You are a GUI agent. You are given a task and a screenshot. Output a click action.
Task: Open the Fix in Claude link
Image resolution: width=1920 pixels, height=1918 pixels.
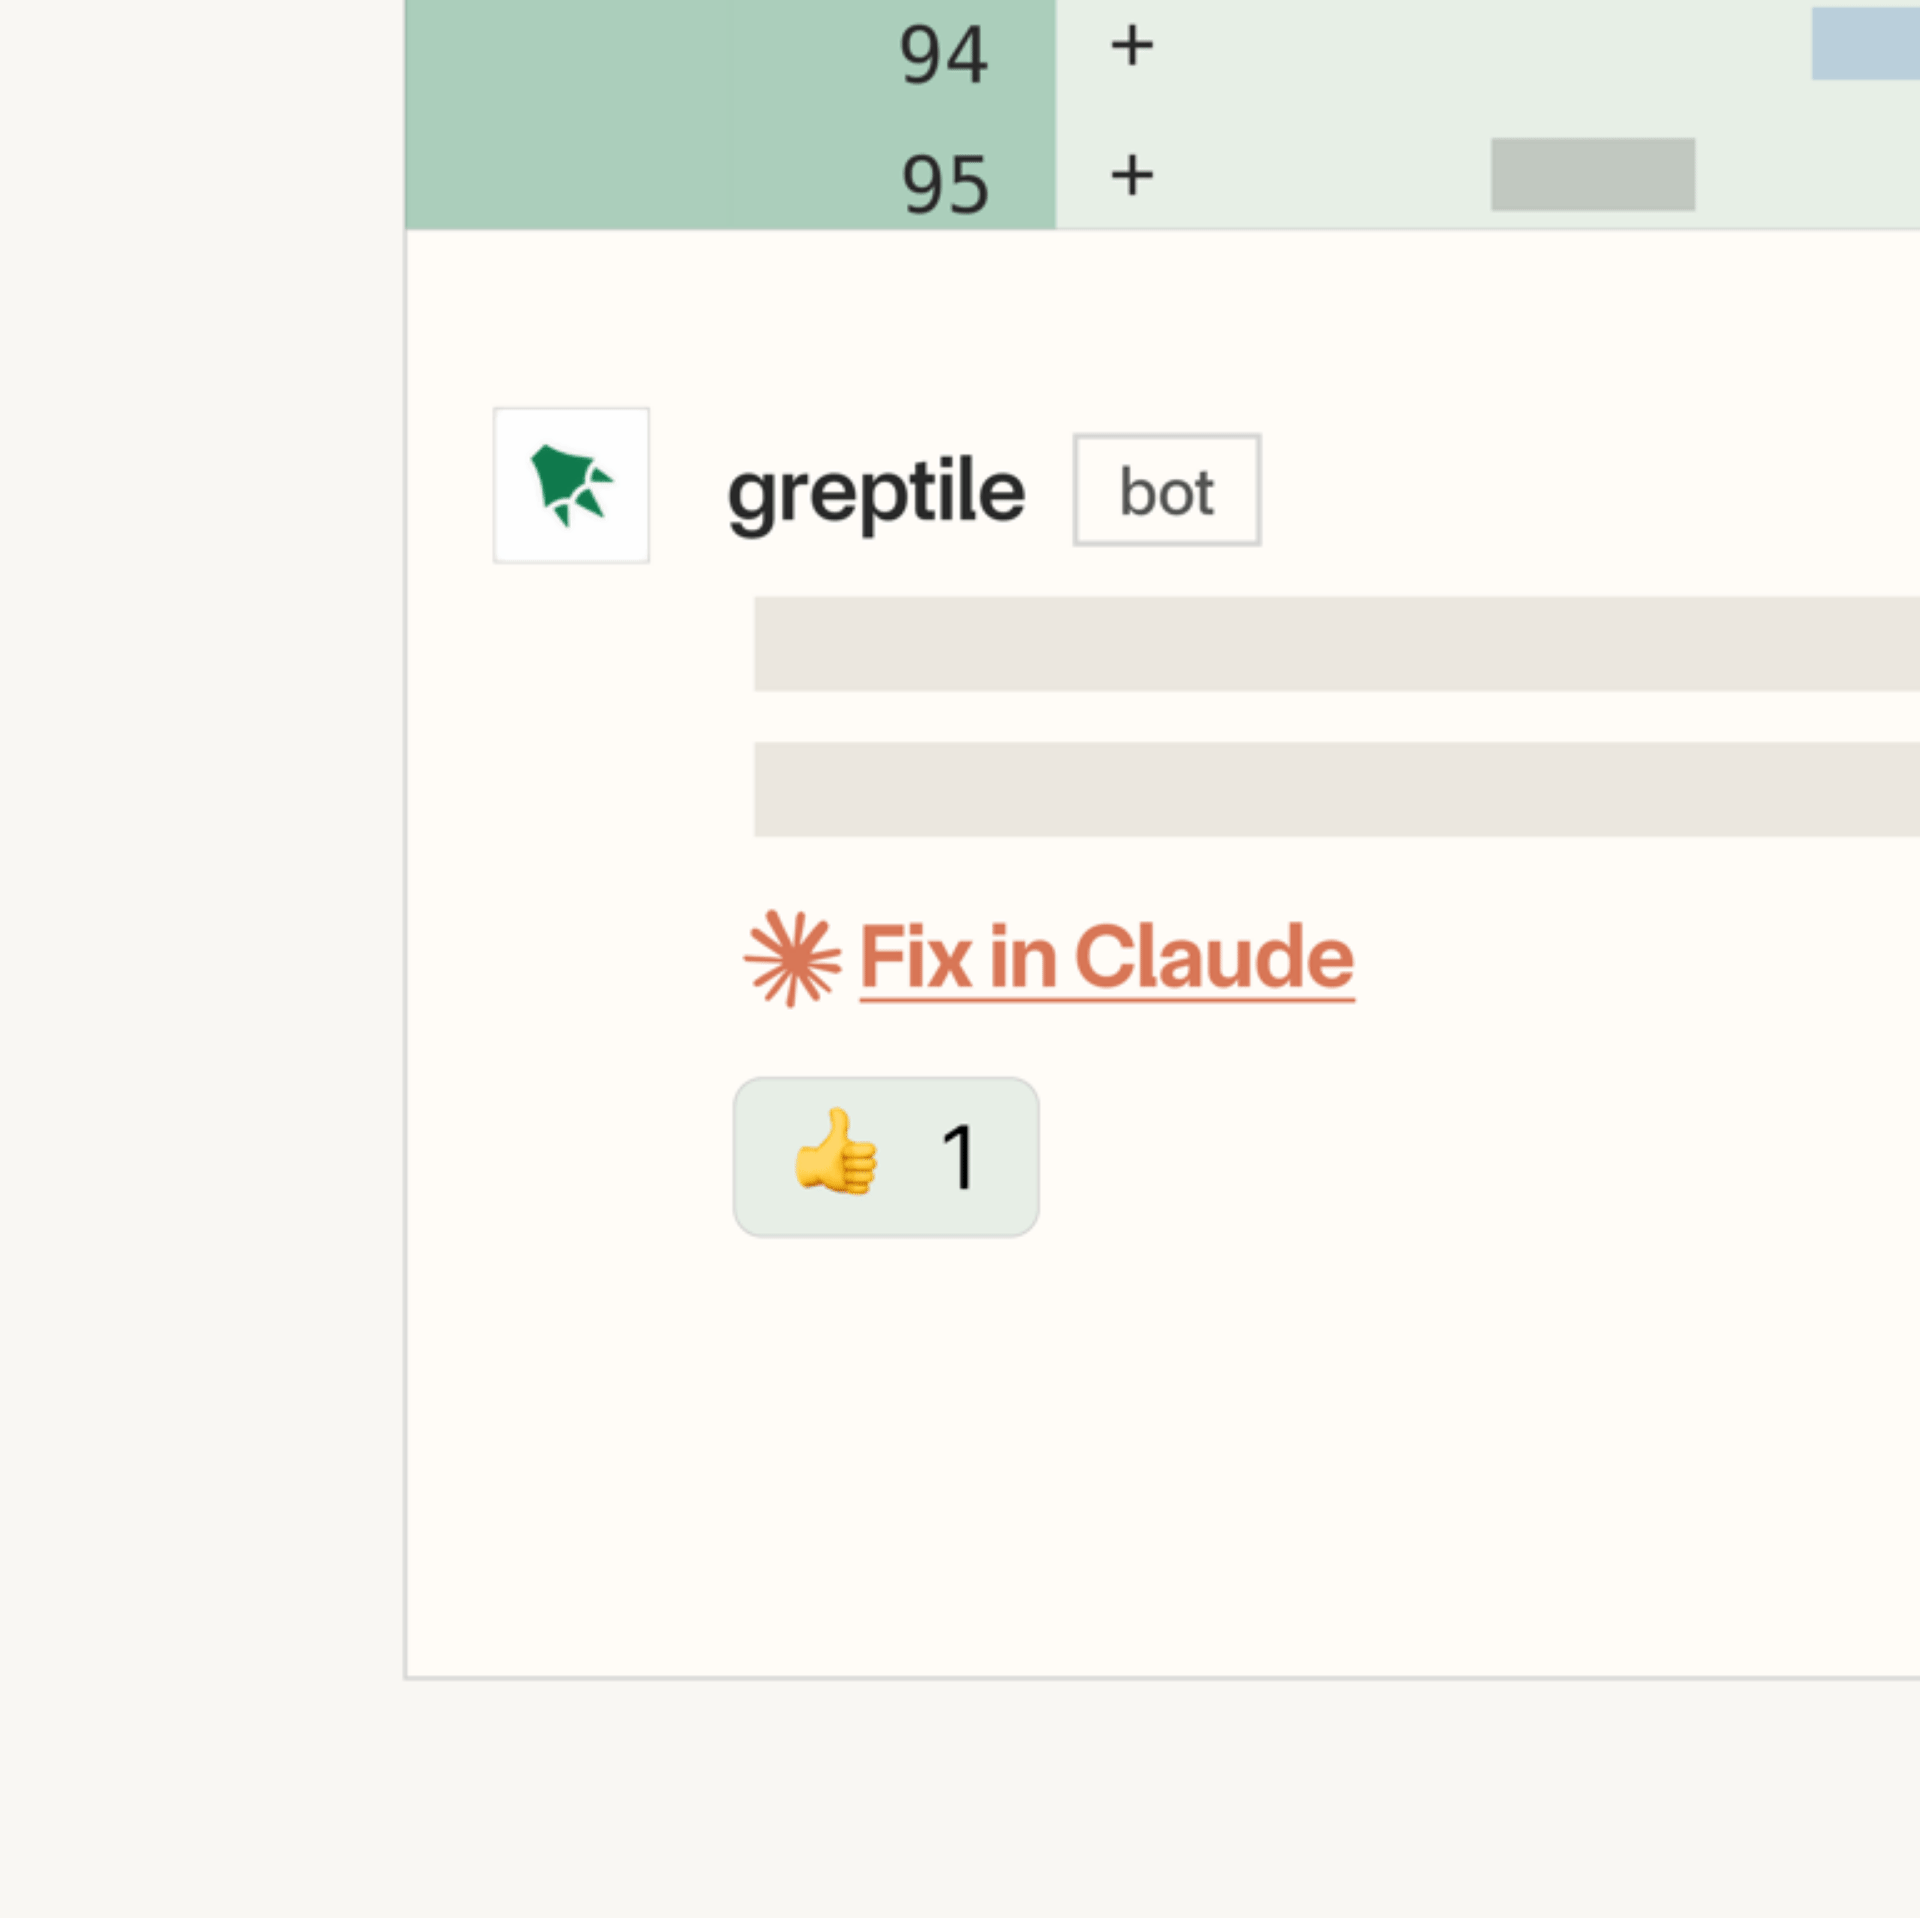[1103, 957]
